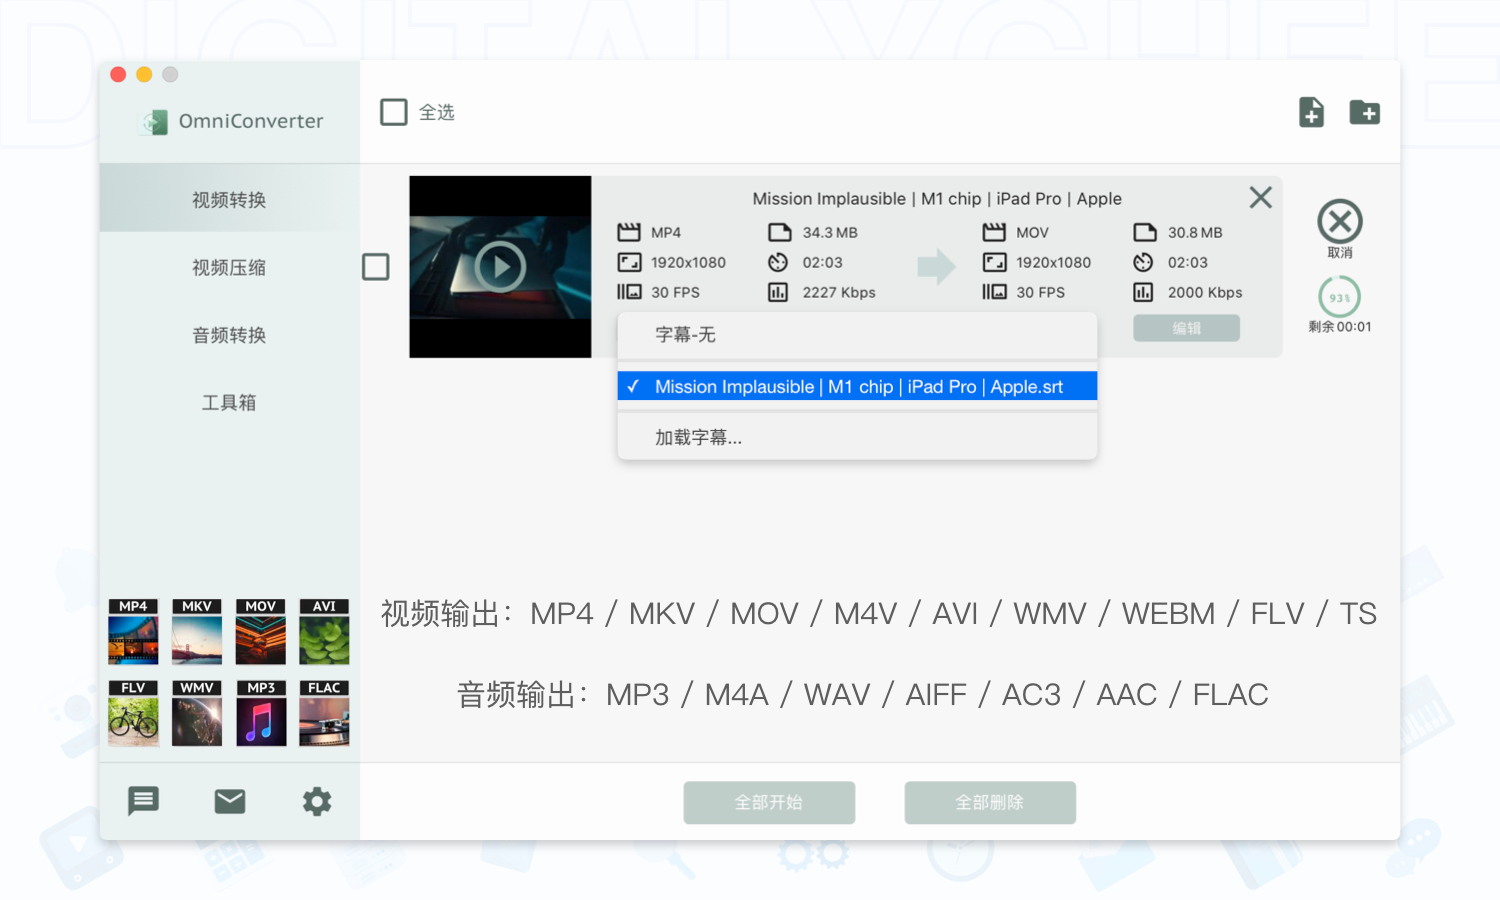
Task: Click the 音频输出 format list text
Action: pos(863,694)
